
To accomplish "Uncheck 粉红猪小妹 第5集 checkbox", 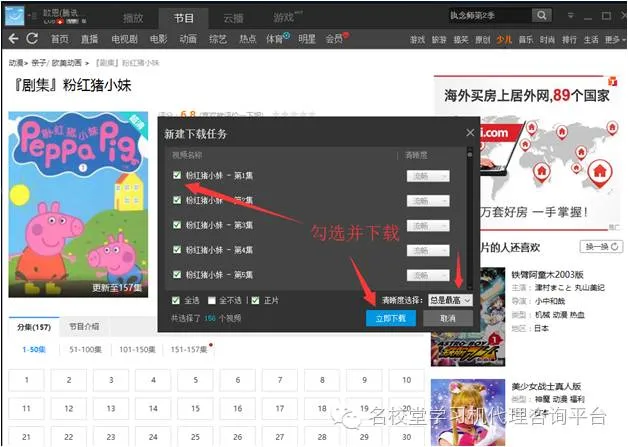I will pyautogui.click(x=177, y=274).
